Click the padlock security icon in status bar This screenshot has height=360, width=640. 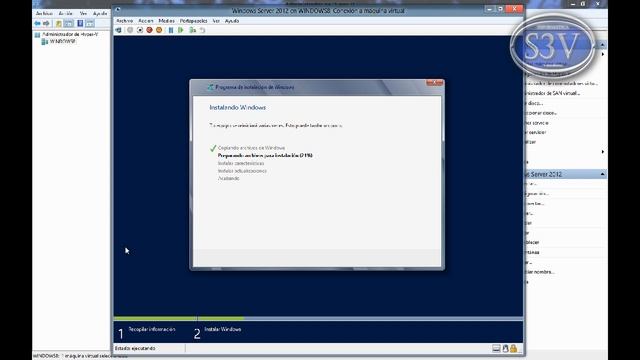pyautogui.click(x=513, y=348)
